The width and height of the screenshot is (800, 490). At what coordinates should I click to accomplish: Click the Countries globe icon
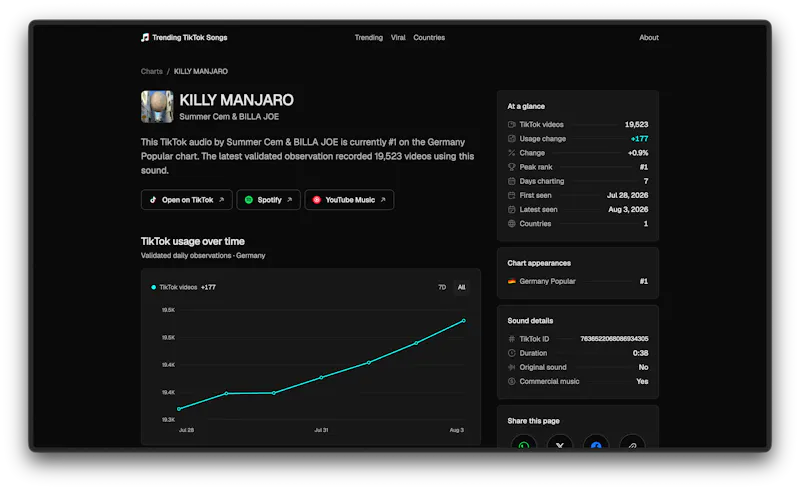pyautogui.click(x=512, y=224)
